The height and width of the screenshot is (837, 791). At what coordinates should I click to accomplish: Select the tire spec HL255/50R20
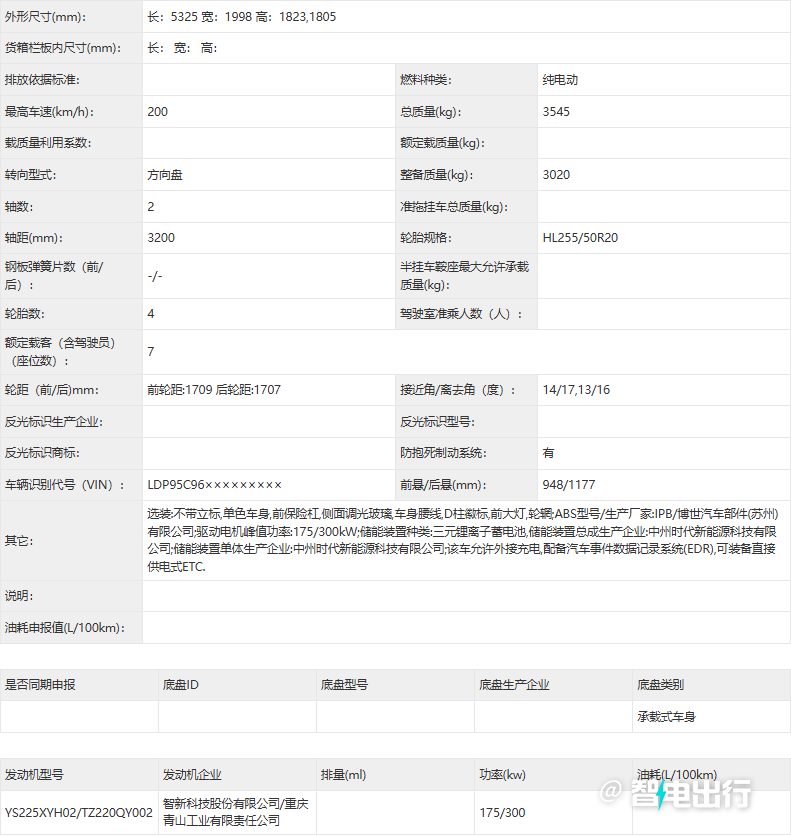(x=580, y=238)
